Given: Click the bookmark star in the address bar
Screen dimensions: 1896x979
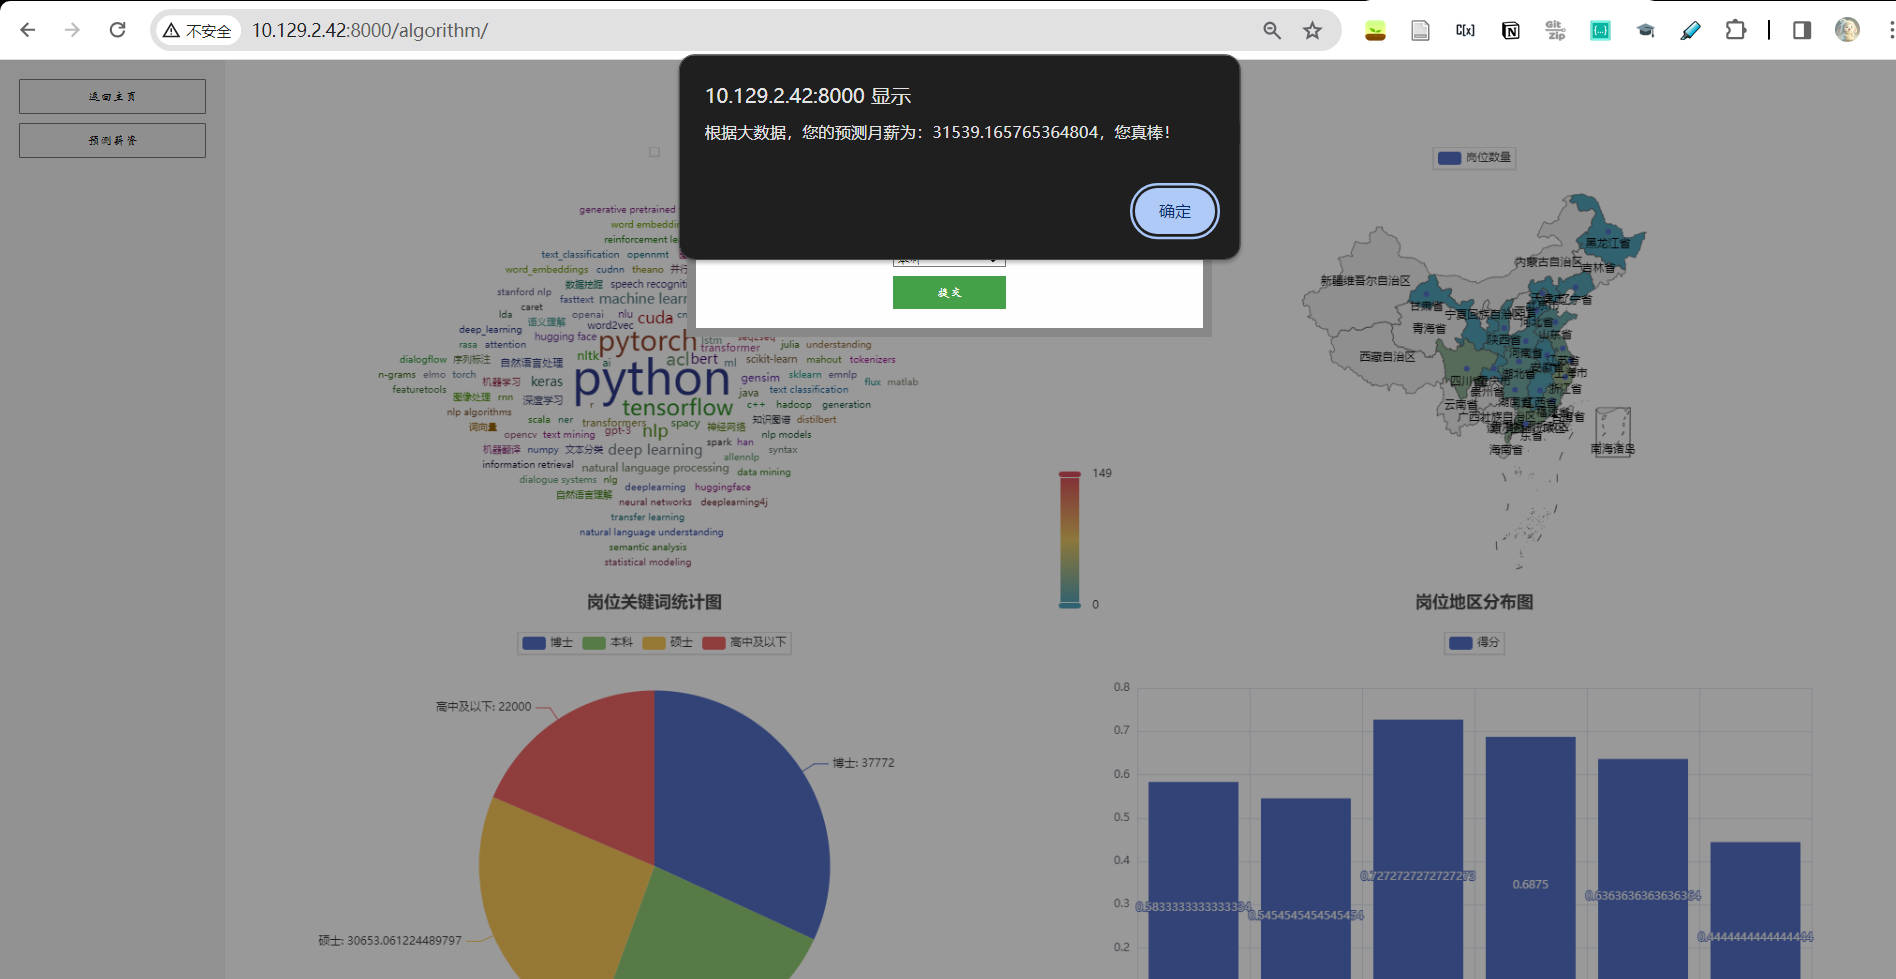Looking at the screenshot, I should 1311,30.
